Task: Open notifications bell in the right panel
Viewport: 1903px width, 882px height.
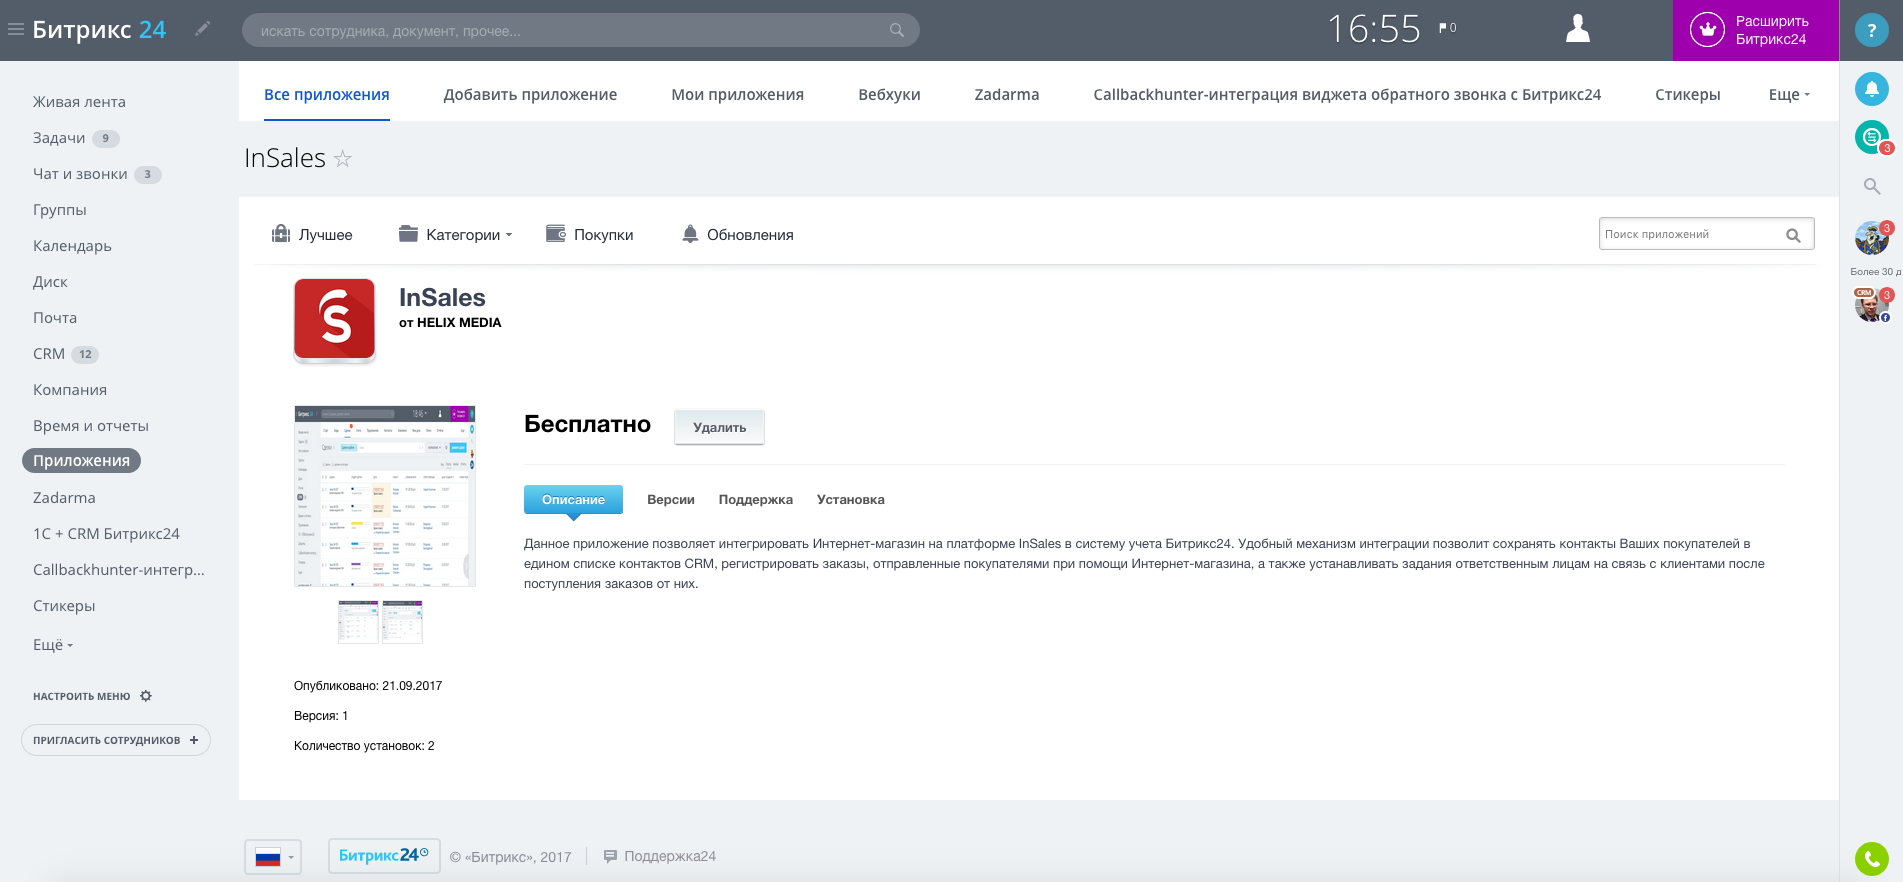Action: click(x=1872, y=89)
